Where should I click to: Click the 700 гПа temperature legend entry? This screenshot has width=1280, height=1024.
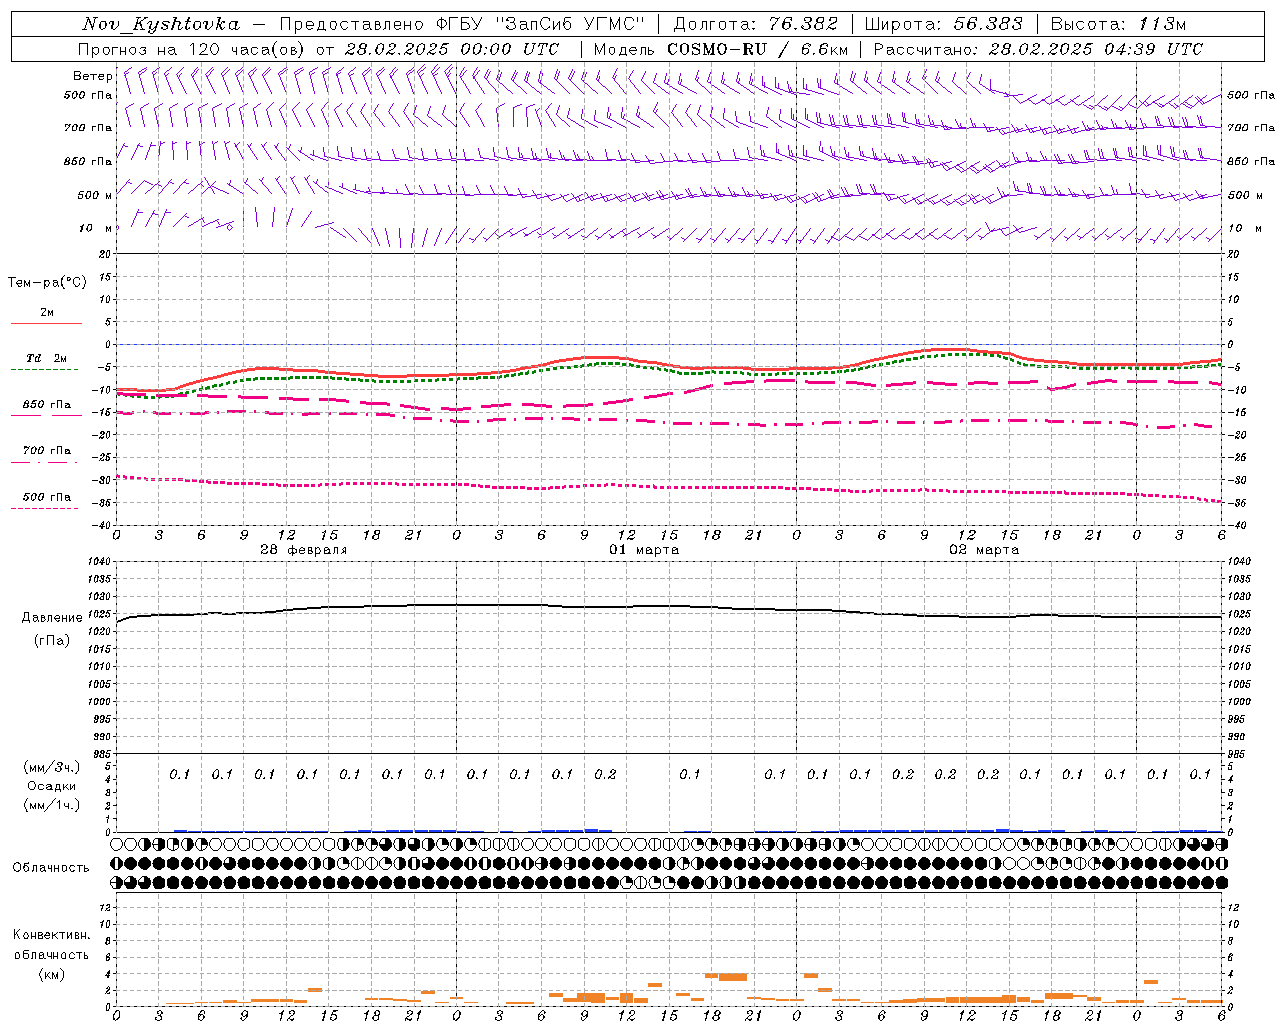[x=47, y=450]
